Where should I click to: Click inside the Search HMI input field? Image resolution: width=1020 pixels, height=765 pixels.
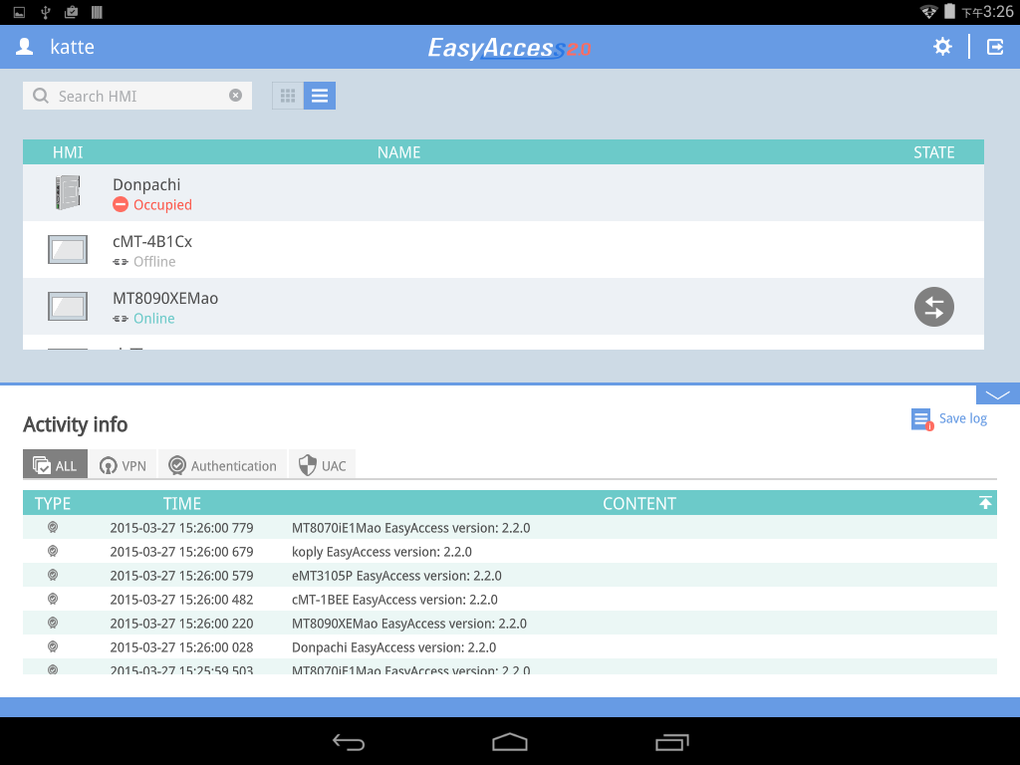[x=140, y=95]
